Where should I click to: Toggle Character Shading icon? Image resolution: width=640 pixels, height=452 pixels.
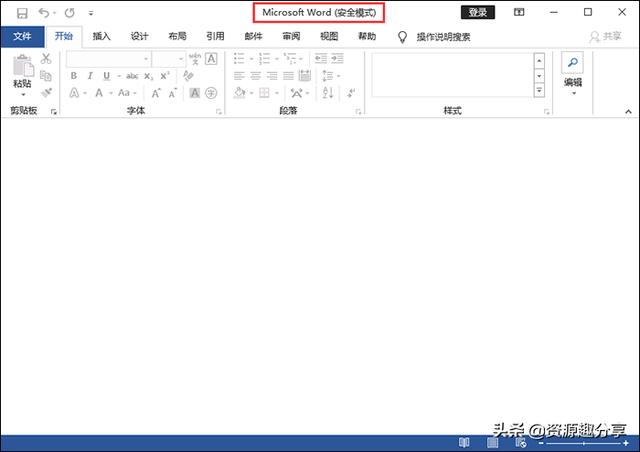[x=195, y=93]
